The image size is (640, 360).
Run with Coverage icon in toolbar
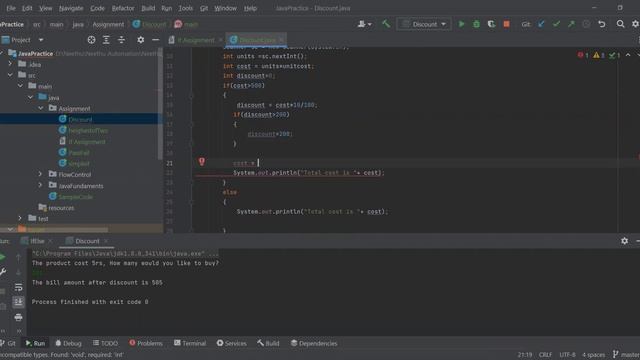pos(491,24)
